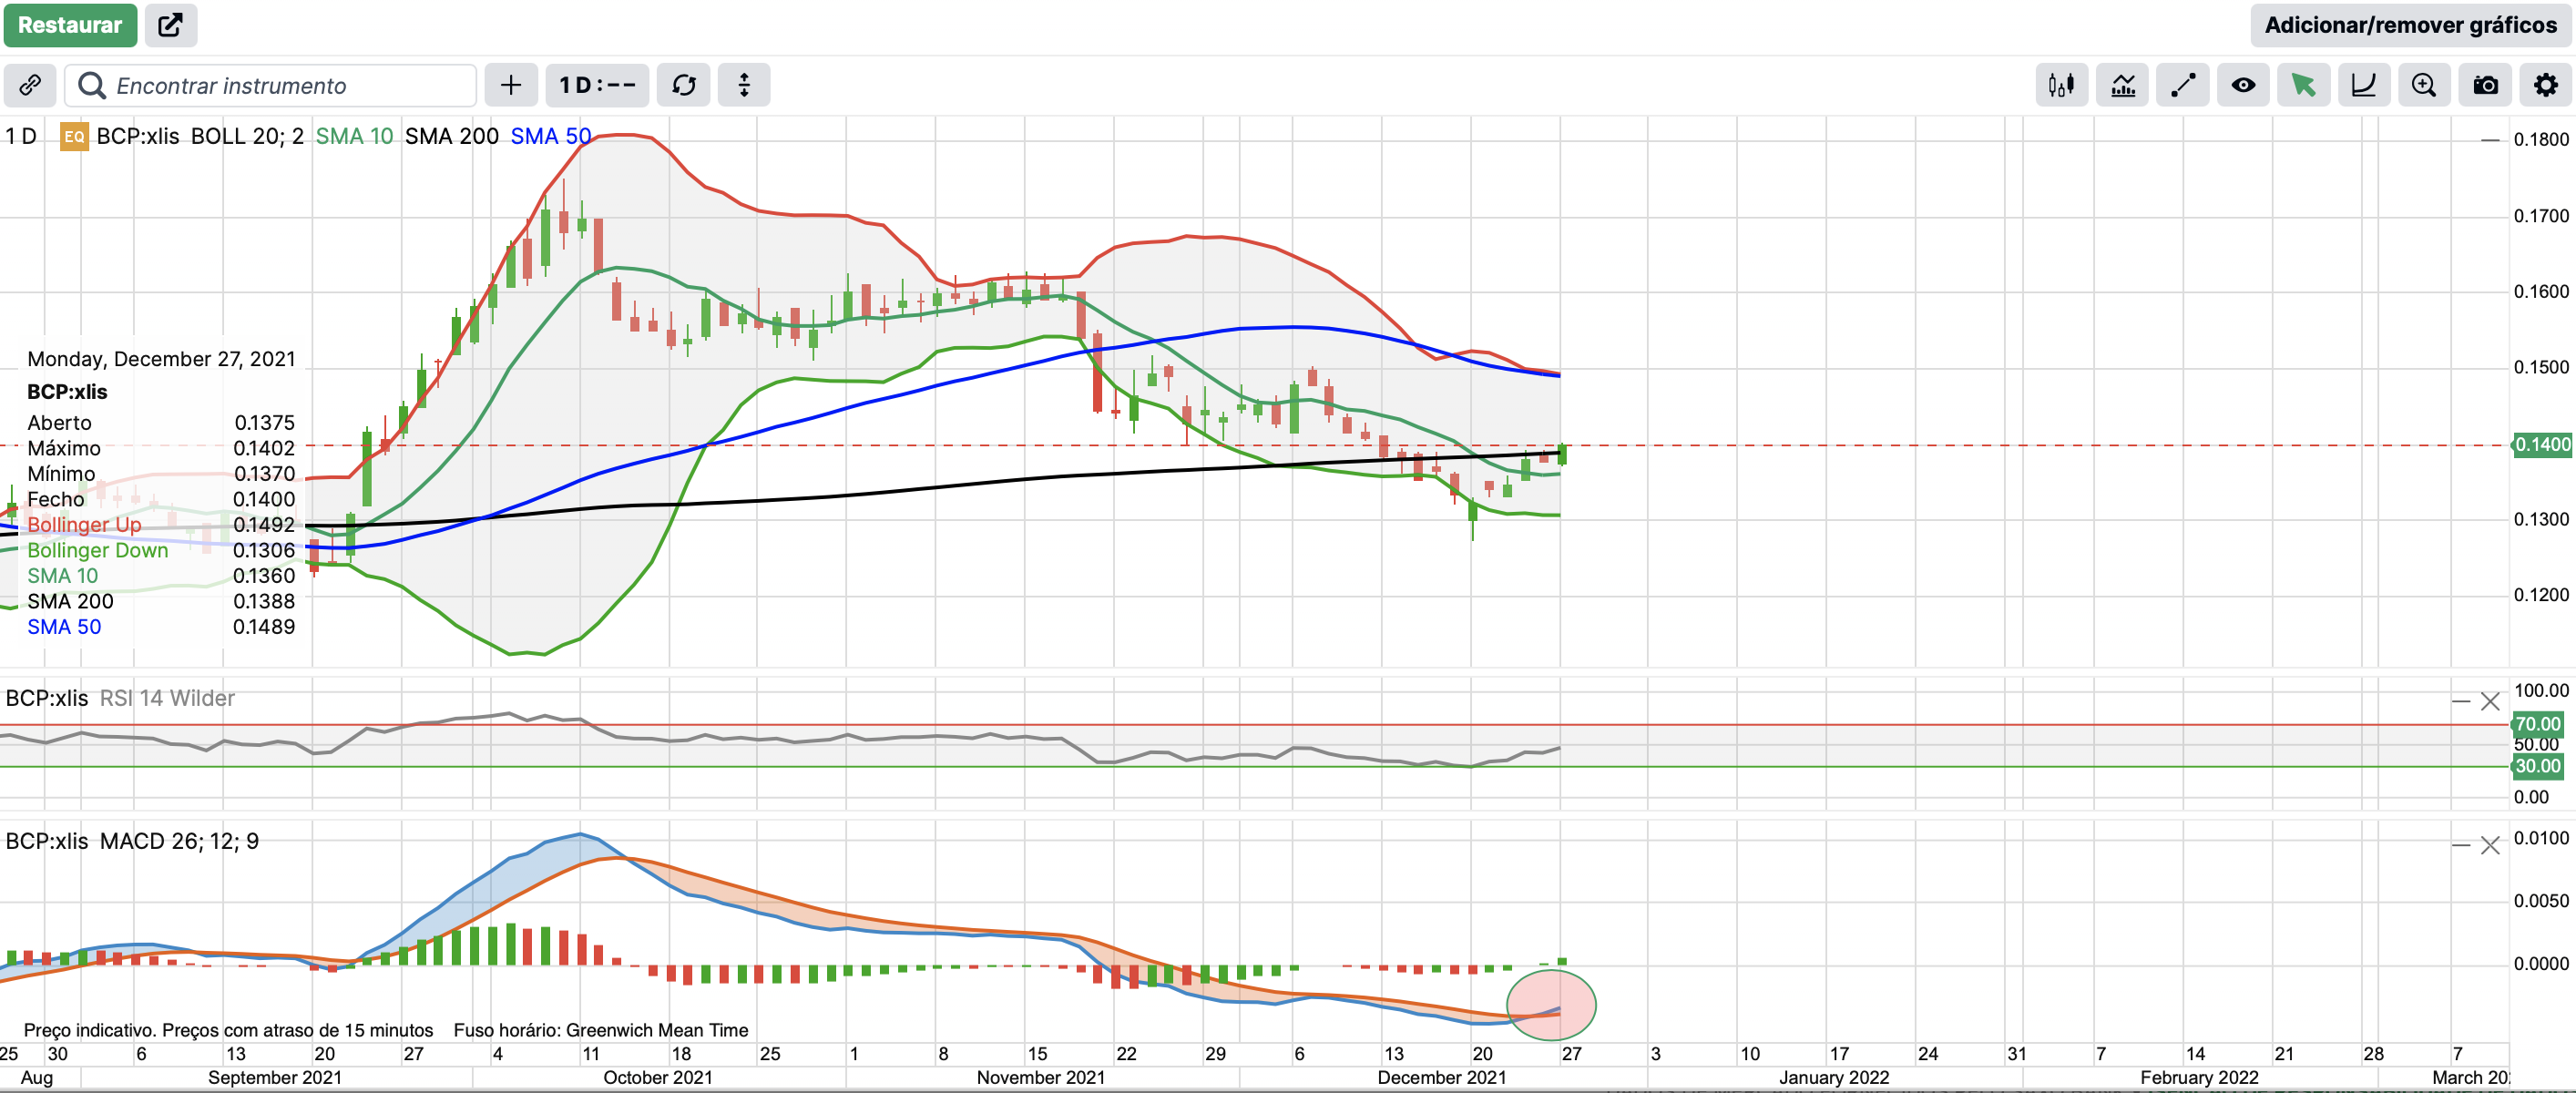Screen dimensions: 2576x1093
Task: Close the RSI 14 Wilder panel
Action: [2490, 702]
